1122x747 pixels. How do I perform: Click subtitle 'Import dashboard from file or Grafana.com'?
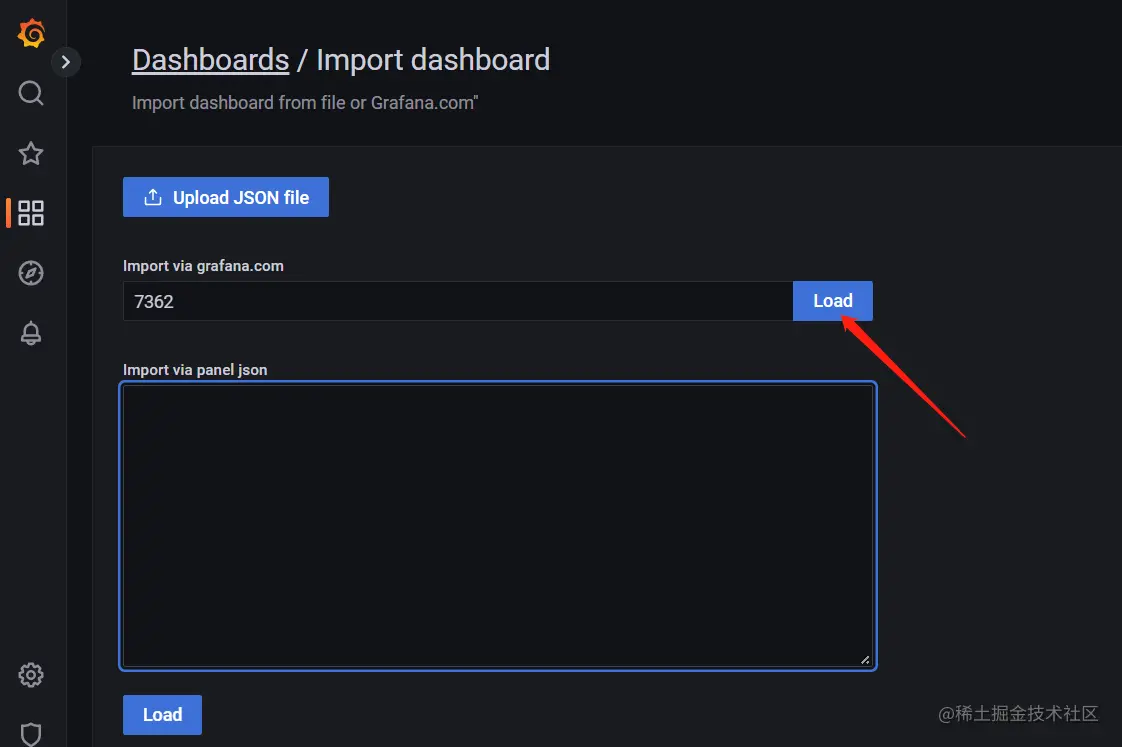(305, 103)
